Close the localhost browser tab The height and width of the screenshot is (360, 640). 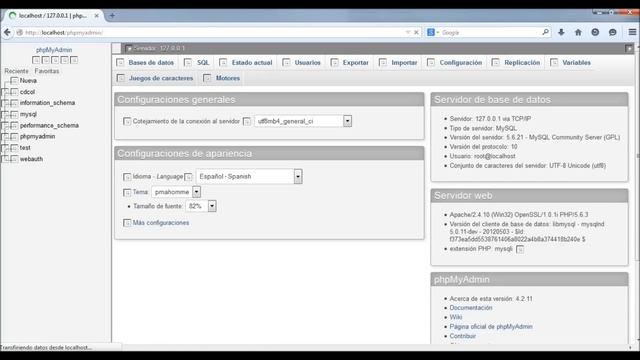pyautogui.click(x=96, y=16)
